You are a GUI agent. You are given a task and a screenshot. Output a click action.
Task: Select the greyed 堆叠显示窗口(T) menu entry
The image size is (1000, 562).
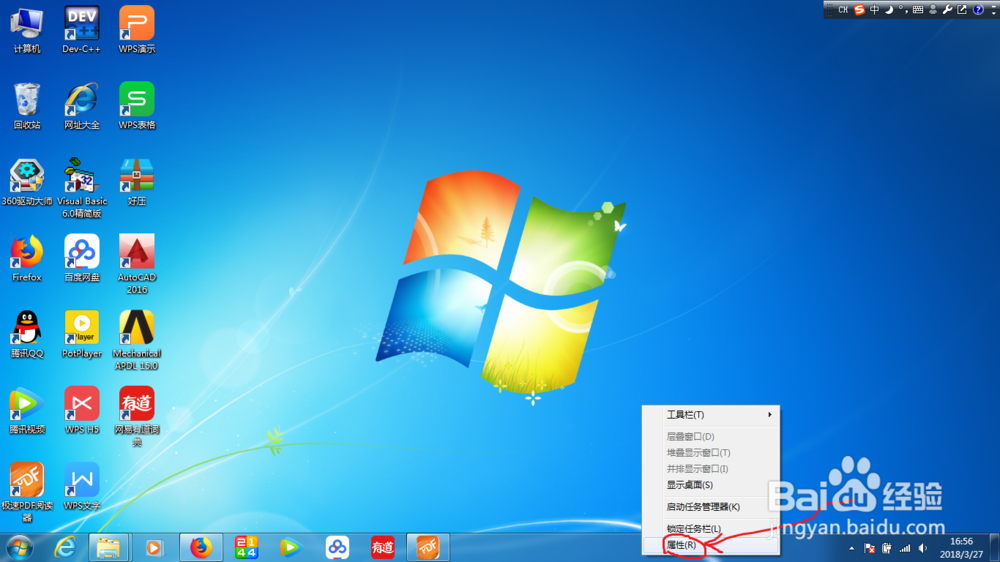pos(710,452)
